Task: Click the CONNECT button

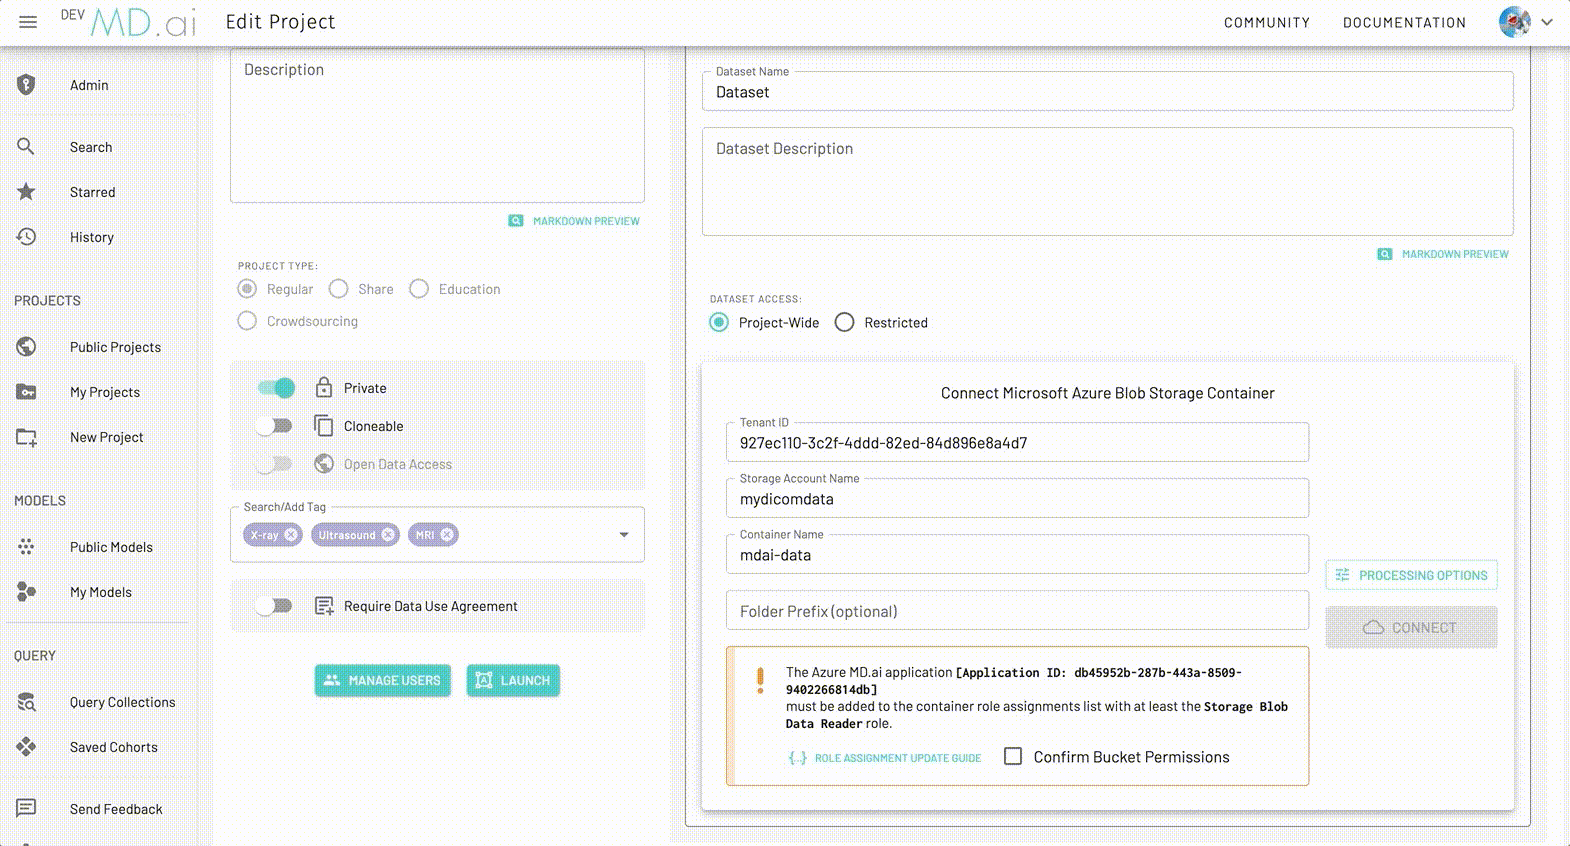Action: 1412,627
